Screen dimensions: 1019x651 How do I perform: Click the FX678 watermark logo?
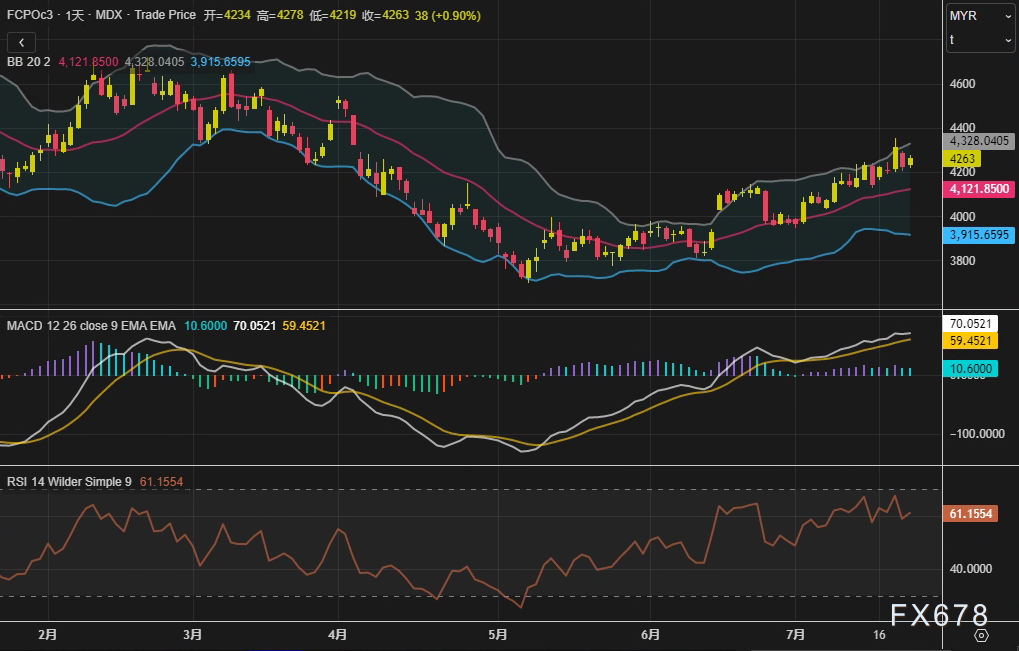coord(938,615)
